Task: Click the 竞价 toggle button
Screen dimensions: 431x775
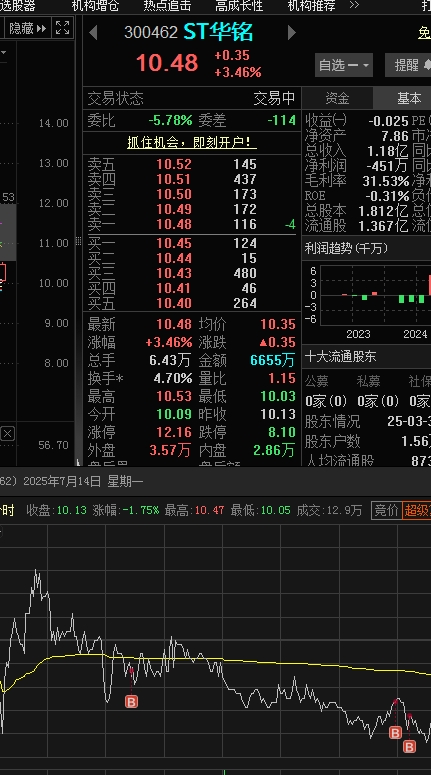Action: tap(386, 510)
